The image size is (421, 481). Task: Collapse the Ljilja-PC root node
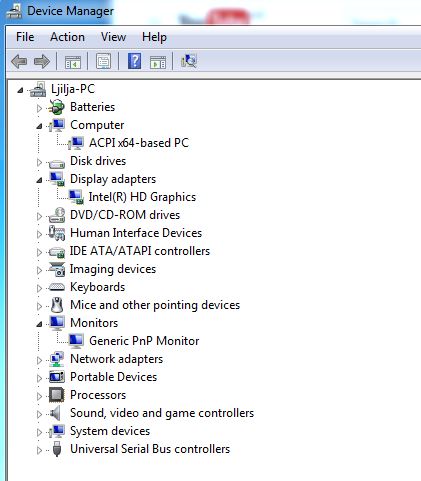(x=21, y=90)
